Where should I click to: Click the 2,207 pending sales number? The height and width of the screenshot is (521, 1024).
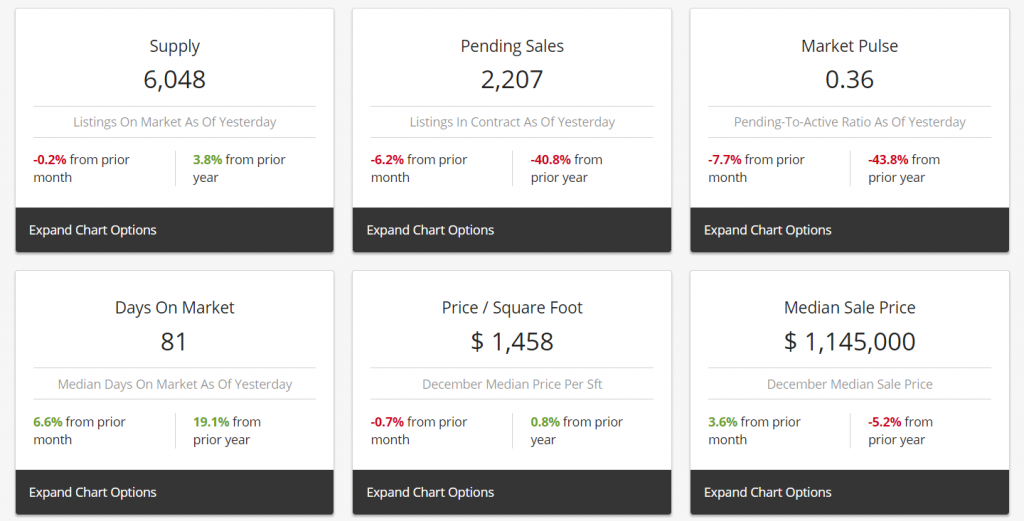(512, 80)
